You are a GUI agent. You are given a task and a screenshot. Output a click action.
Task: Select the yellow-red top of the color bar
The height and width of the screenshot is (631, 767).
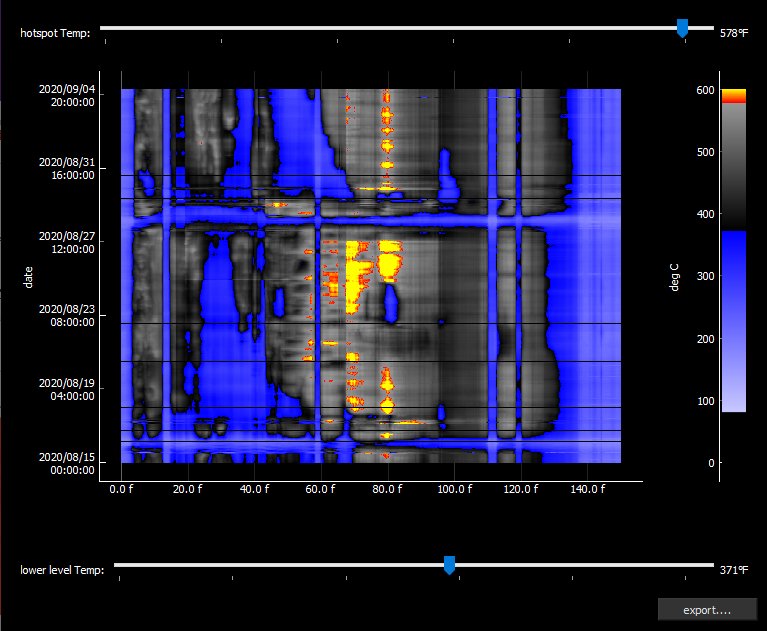733,95
